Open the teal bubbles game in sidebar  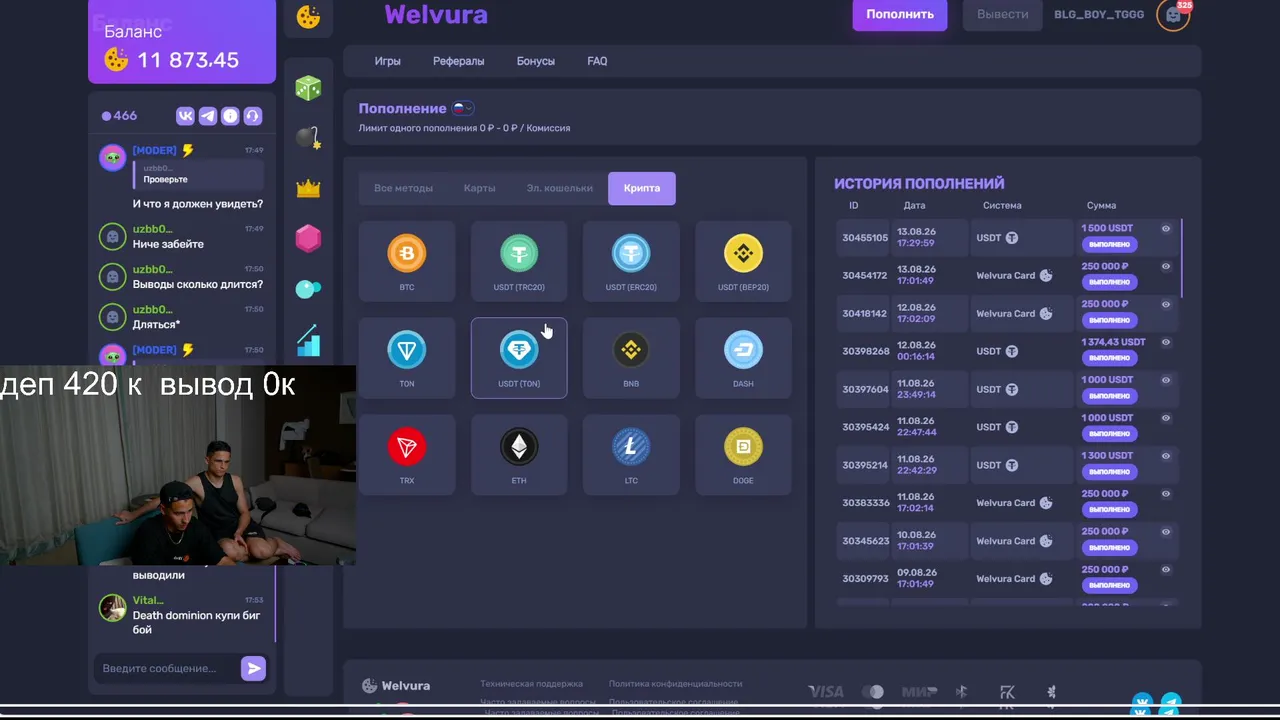(308, 289)
